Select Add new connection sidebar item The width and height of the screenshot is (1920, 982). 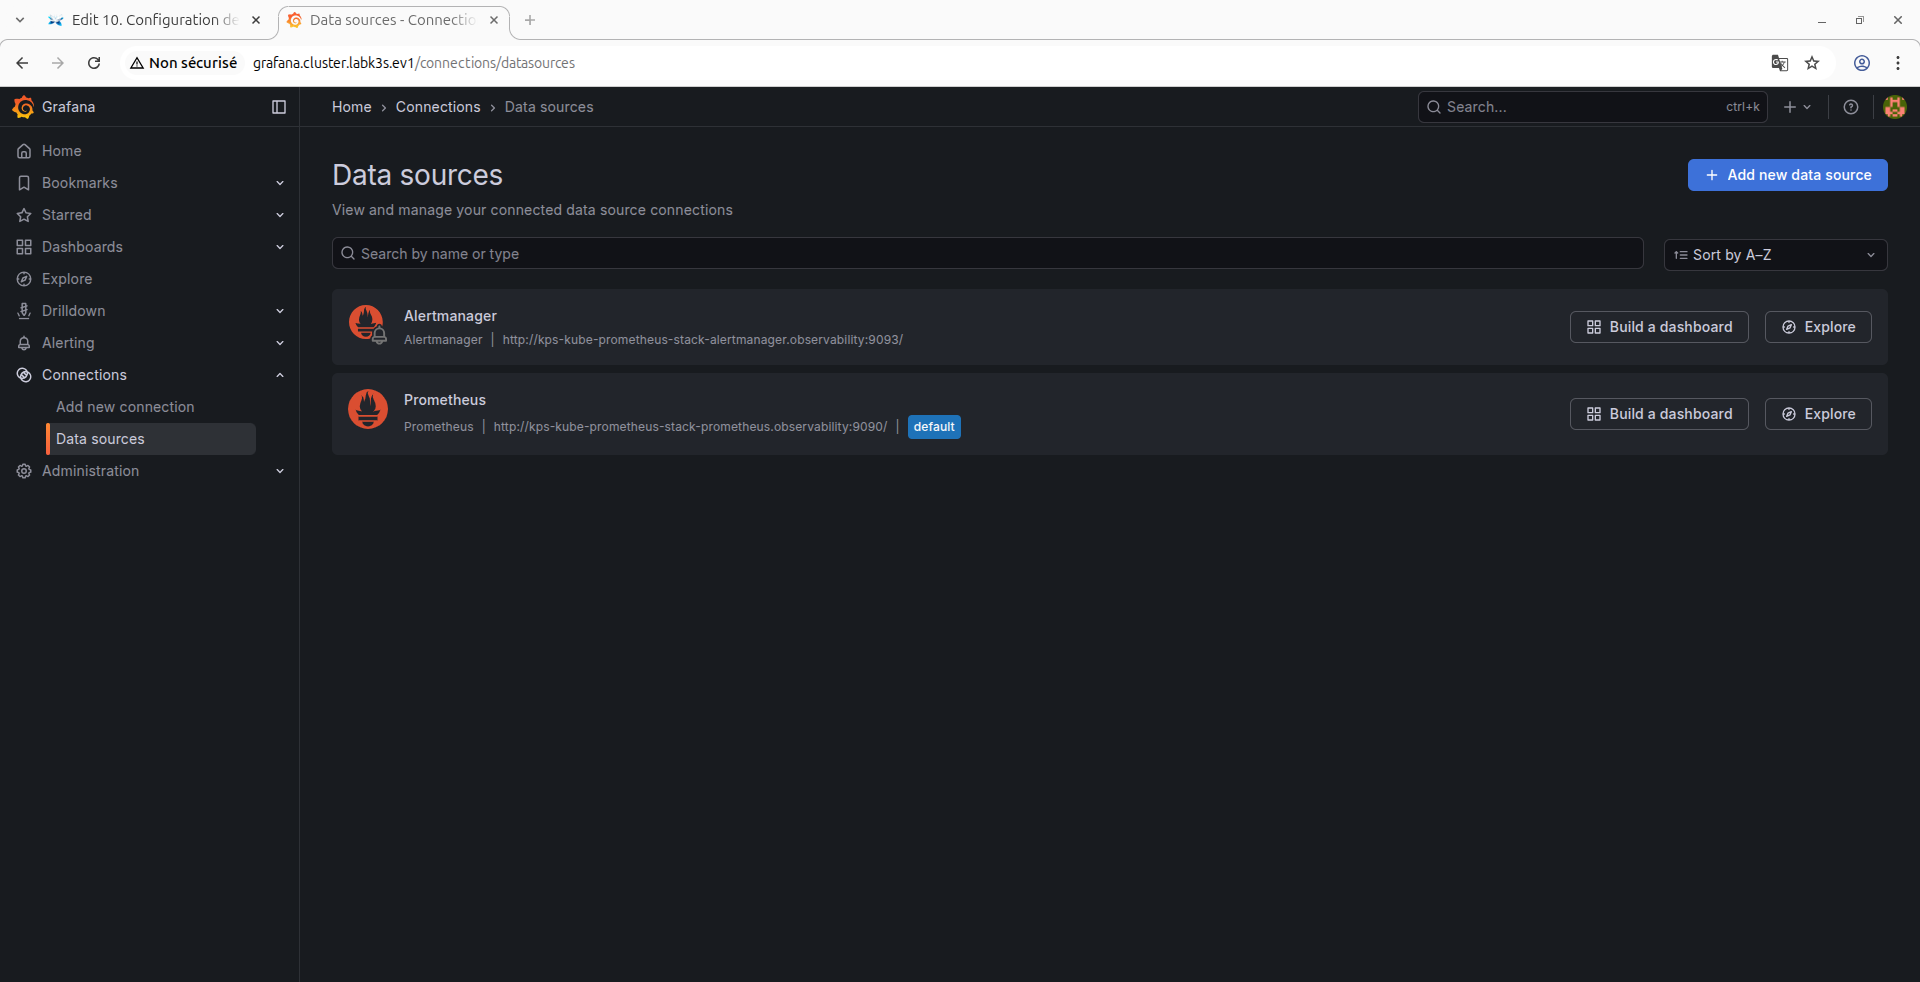point(125,407)
